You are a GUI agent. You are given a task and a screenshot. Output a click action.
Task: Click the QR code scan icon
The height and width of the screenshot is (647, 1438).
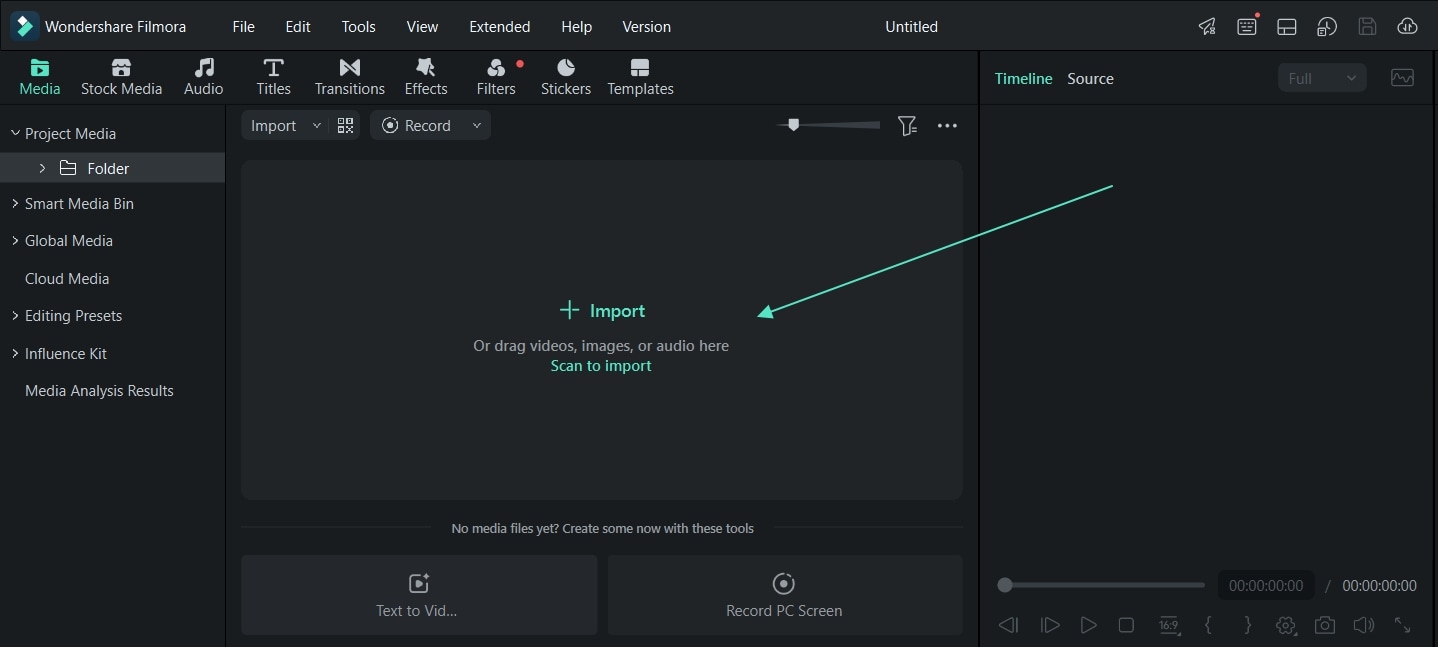(346, 125)
